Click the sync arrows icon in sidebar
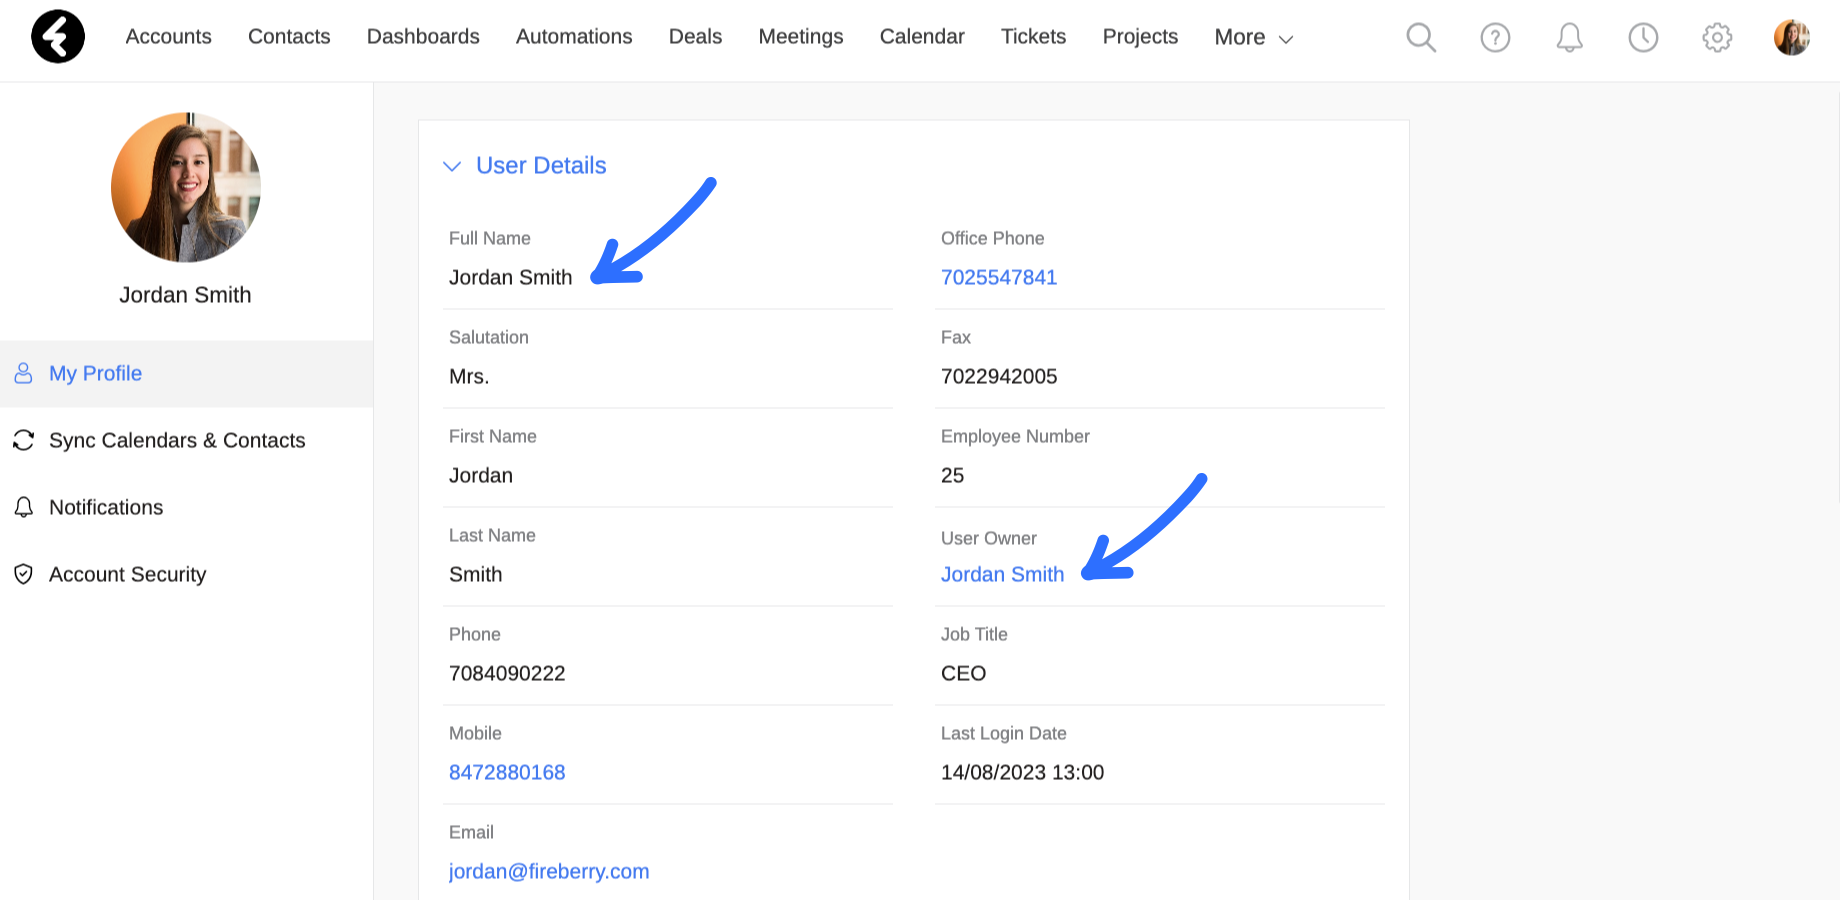 pyautogui.click(x=23, y=440)
